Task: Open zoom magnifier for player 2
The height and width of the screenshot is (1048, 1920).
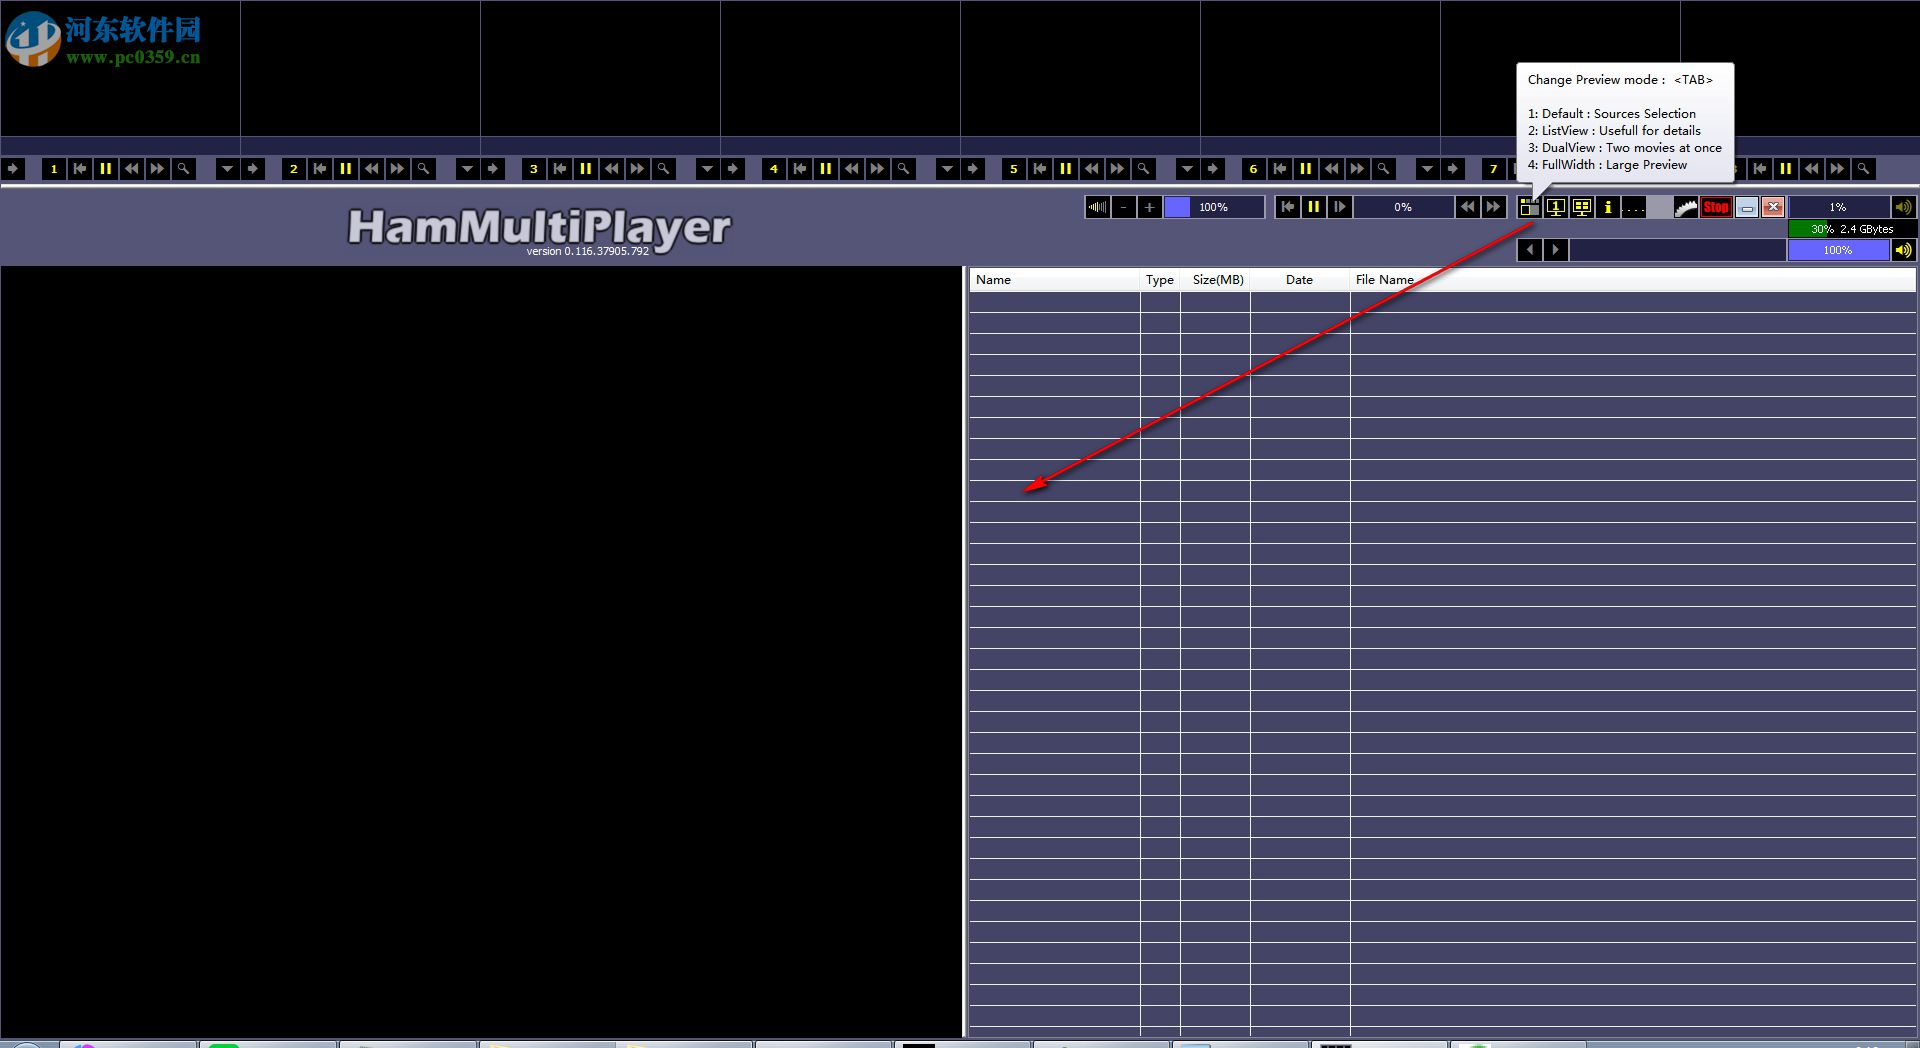Action: [x=424, y=169]
